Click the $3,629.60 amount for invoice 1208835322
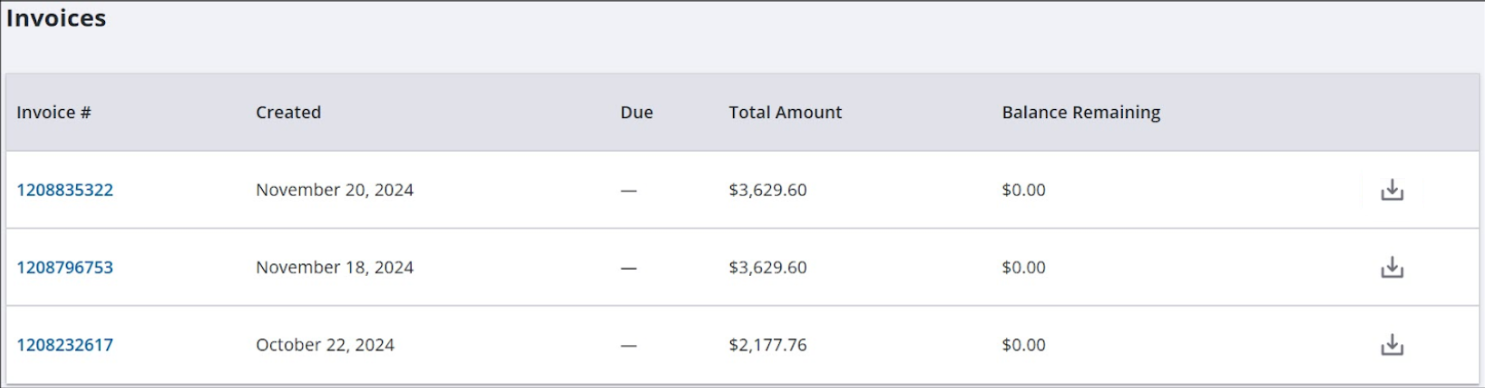Screen dimensions: 1485x388 click(x=767, y=190)
